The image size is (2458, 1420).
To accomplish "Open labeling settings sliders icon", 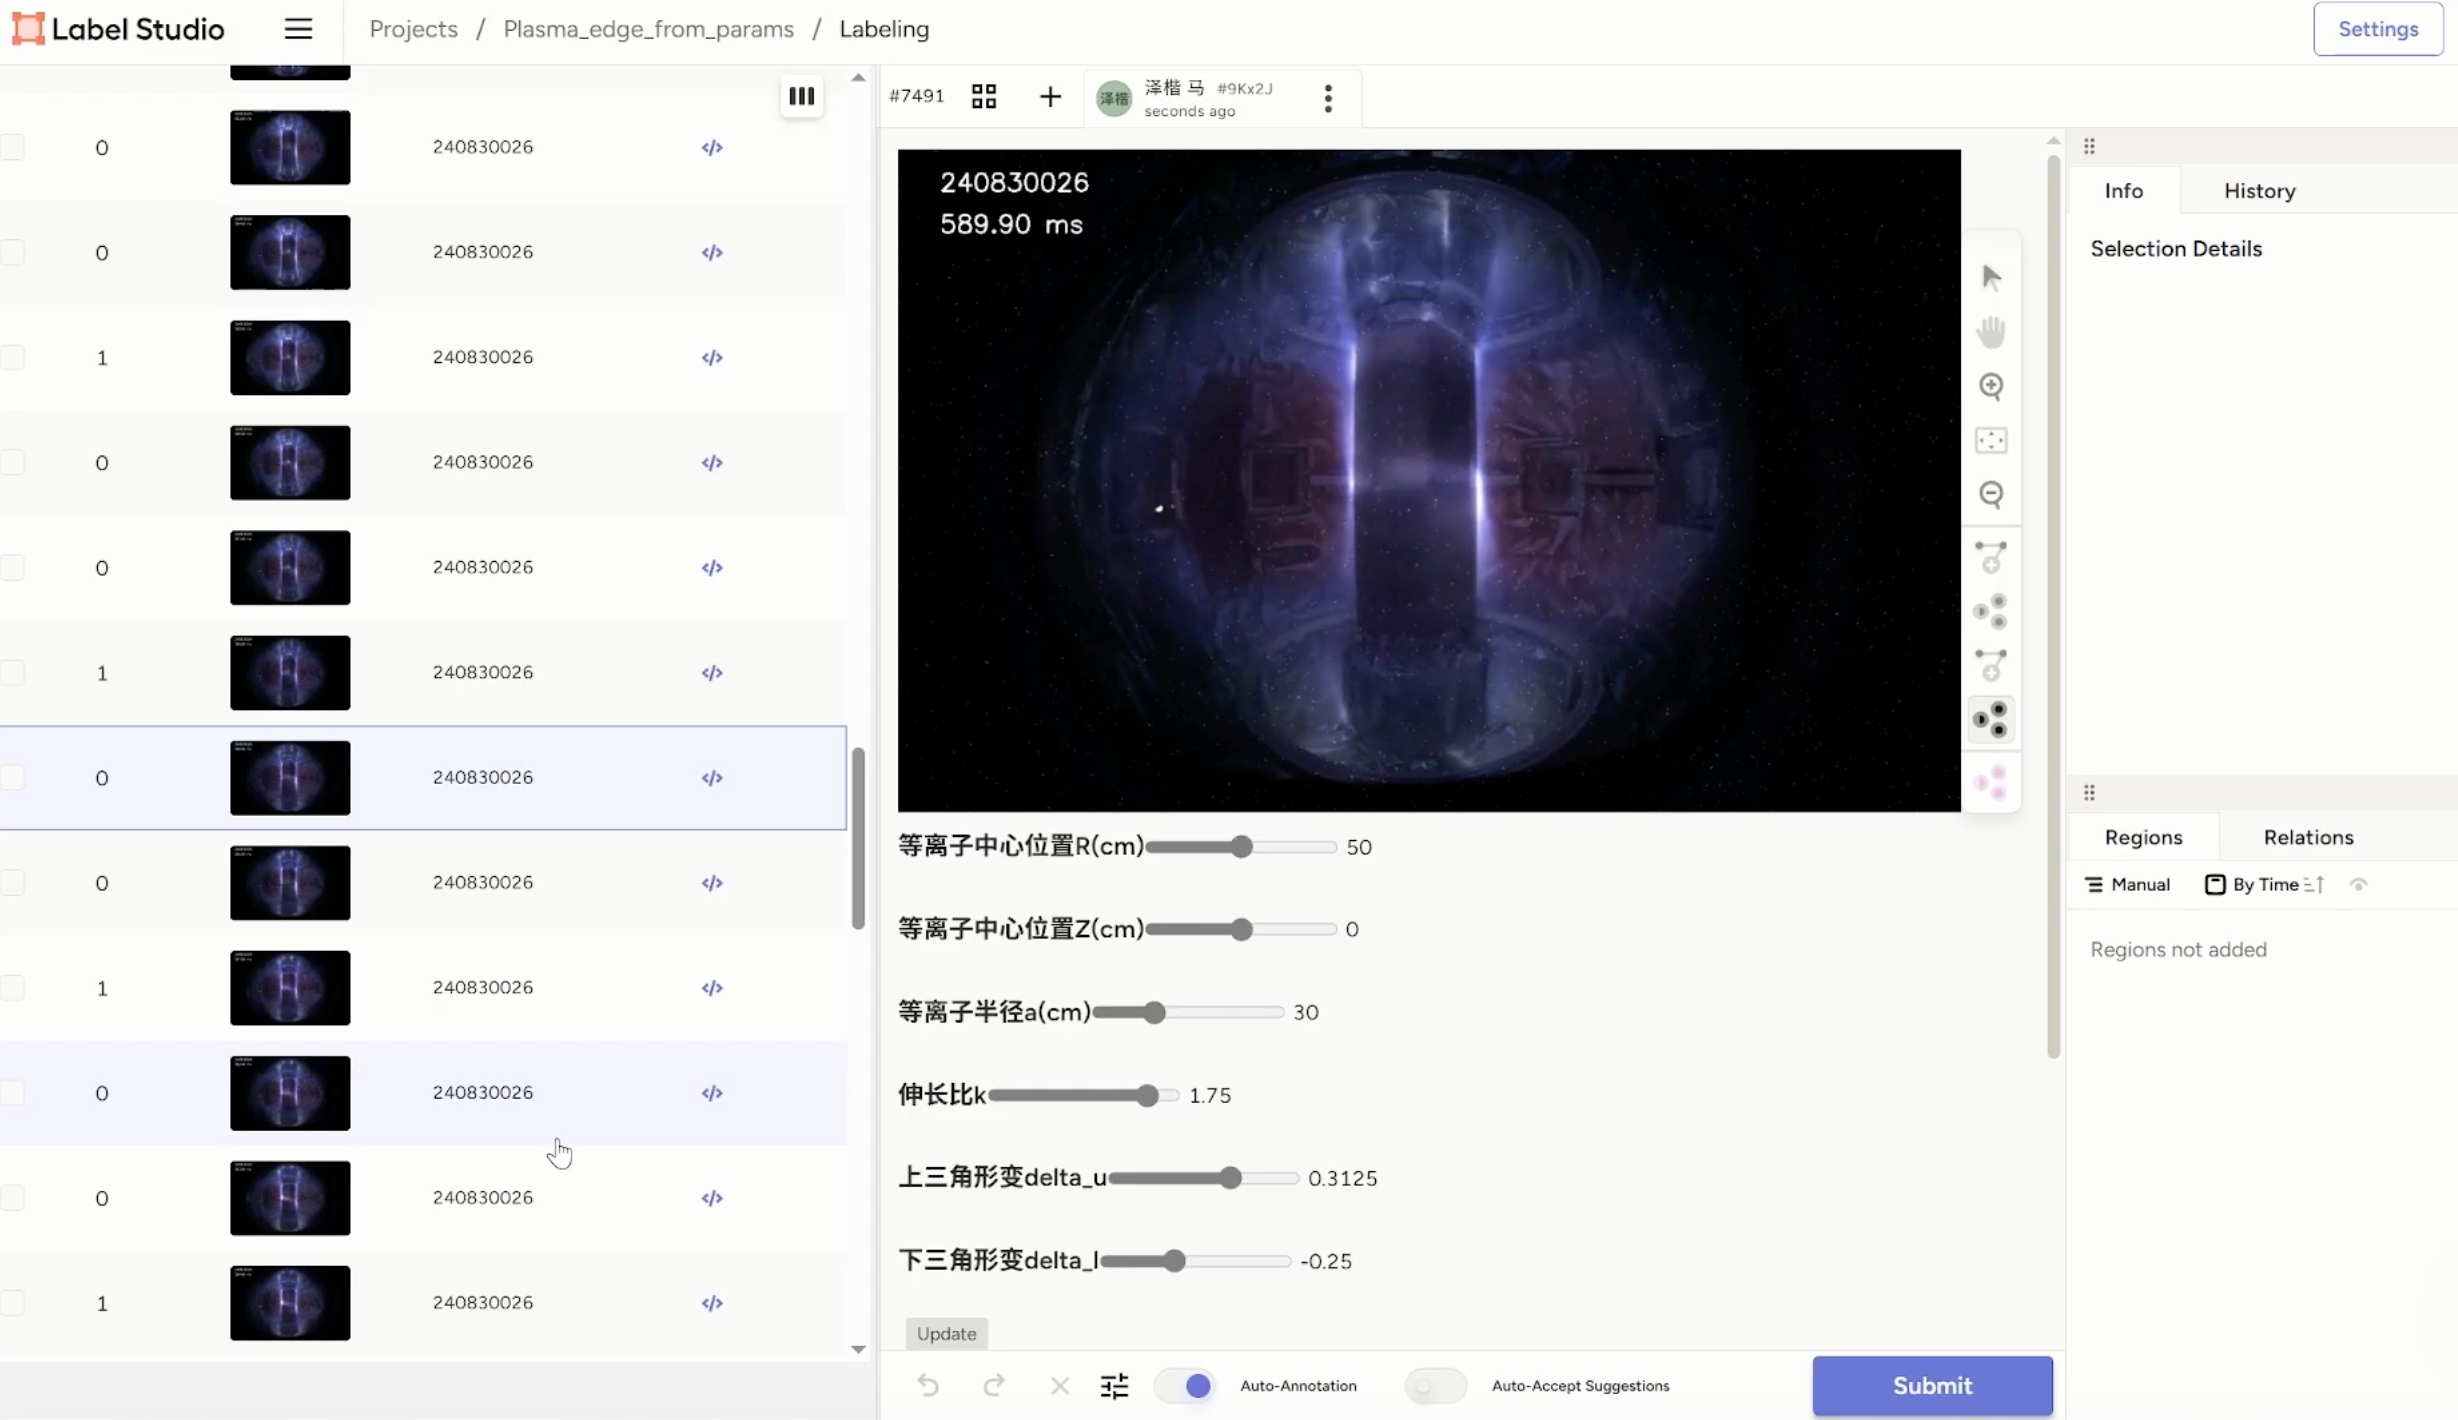I will click(1114, 1385).
